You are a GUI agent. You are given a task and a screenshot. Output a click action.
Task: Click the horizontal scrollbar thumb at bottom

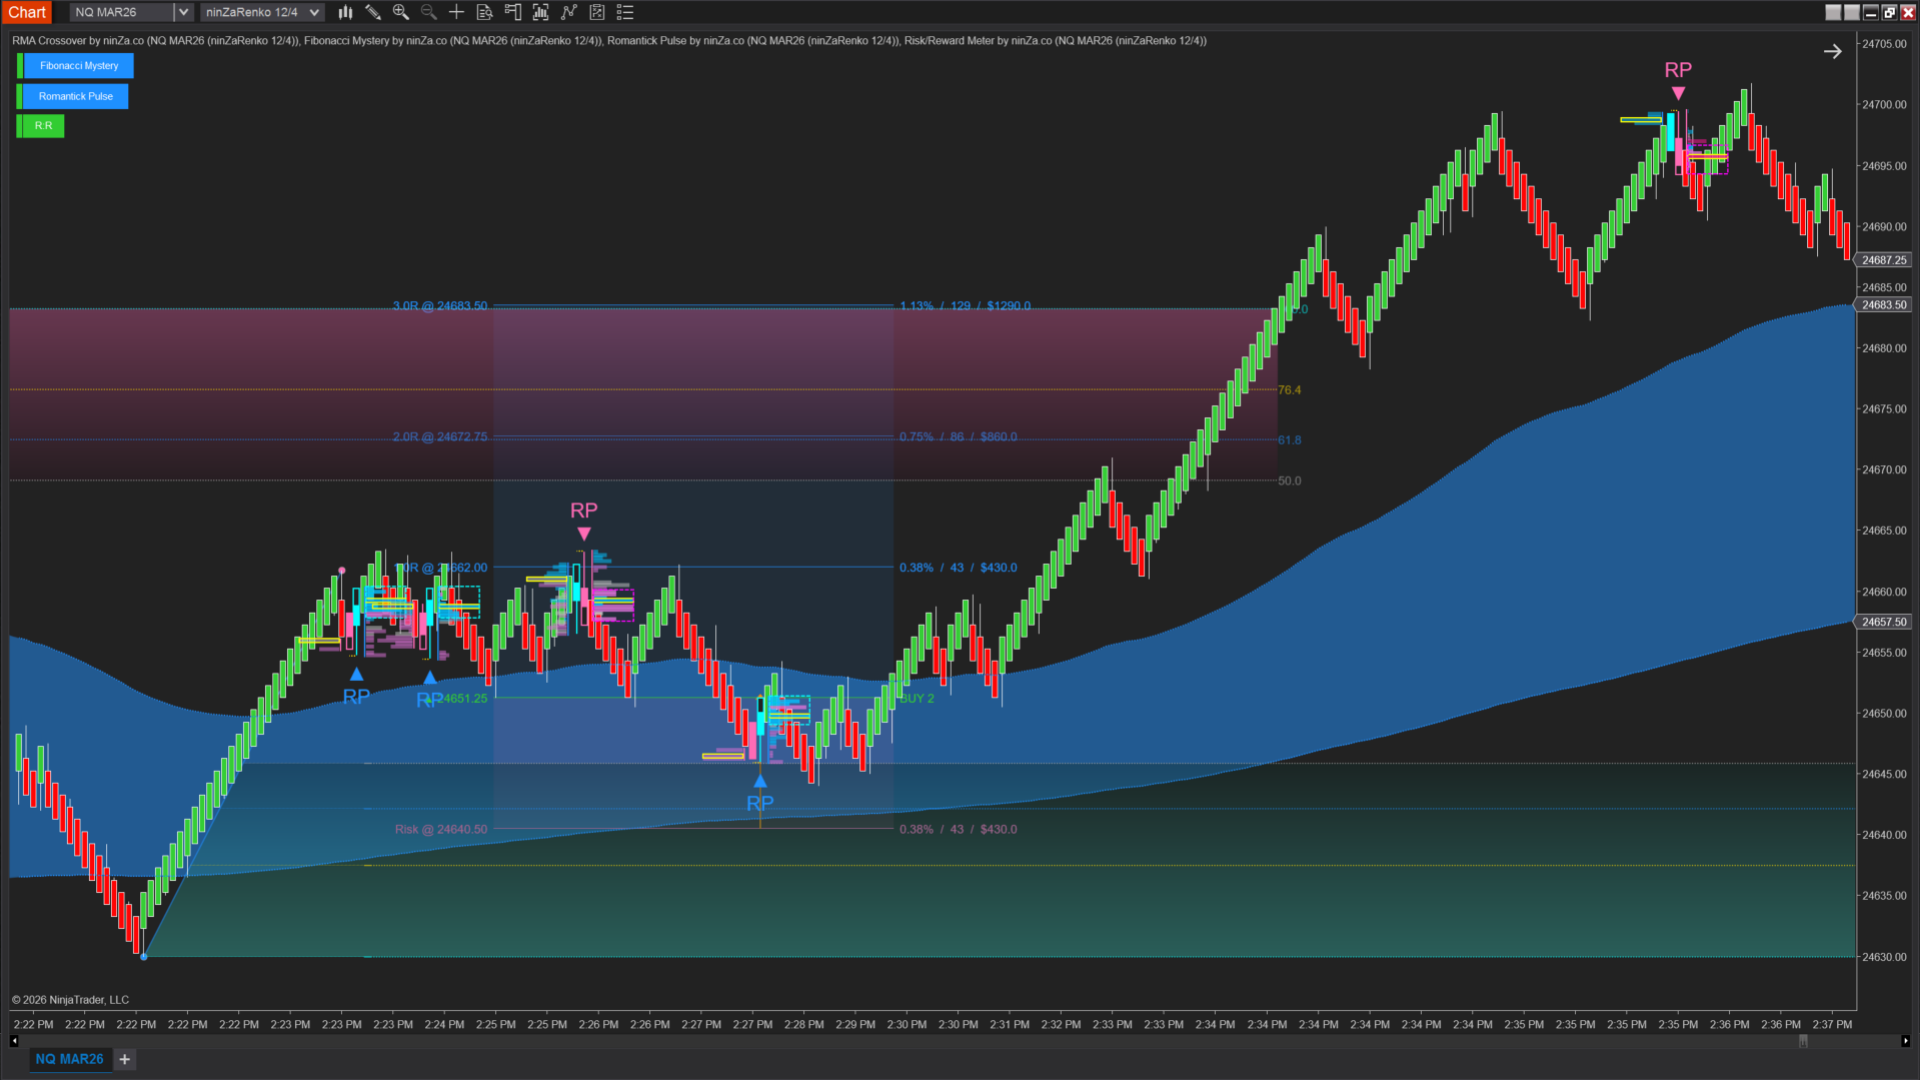point(1803,1041)
